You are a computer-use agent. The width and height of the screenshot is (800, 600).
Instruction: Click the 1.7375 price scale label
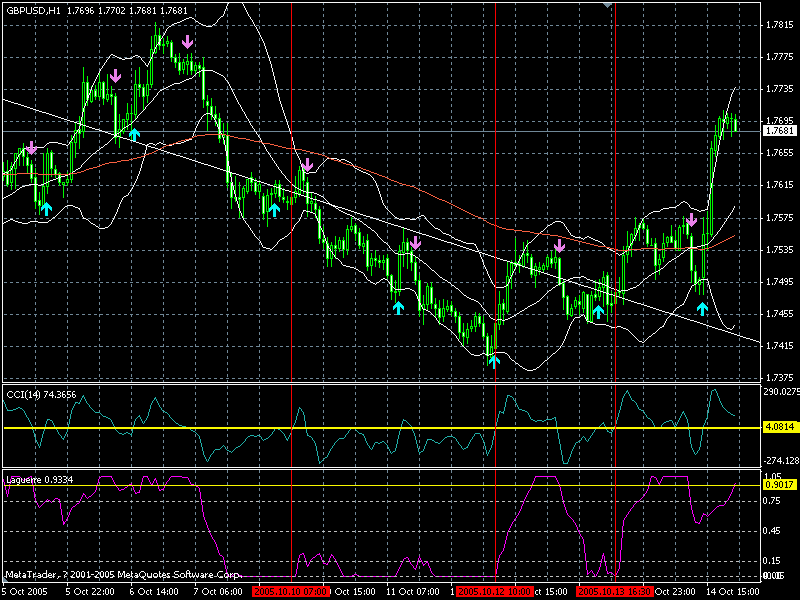point(780,378)
